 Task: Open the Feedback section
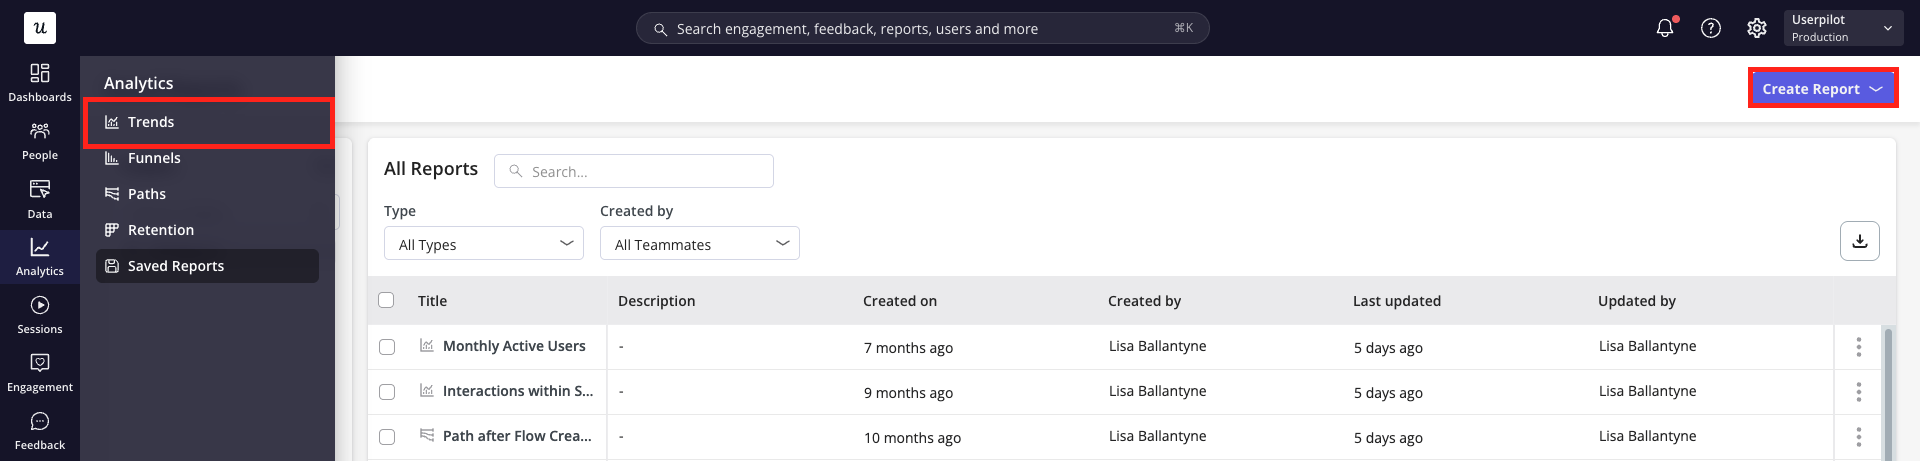point(40,430)
